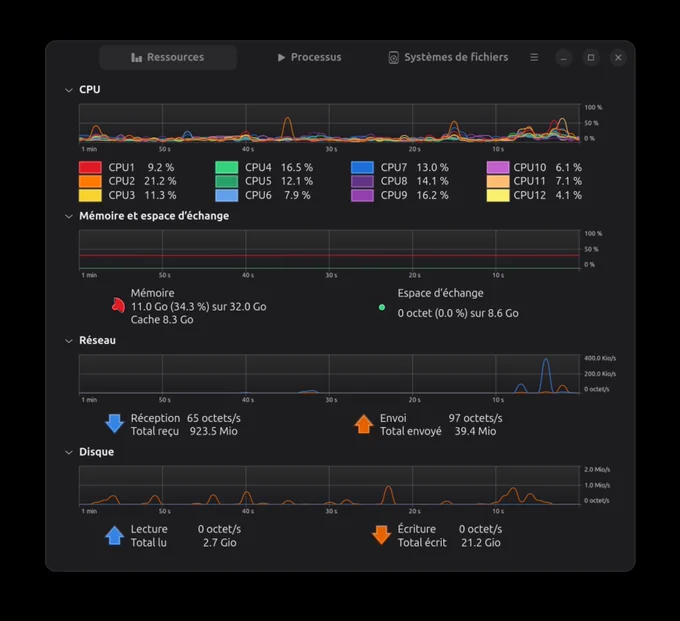The height and width of the screenshot is (621, 680).
Task: Close the system monitor window
Action: (618, 58)
